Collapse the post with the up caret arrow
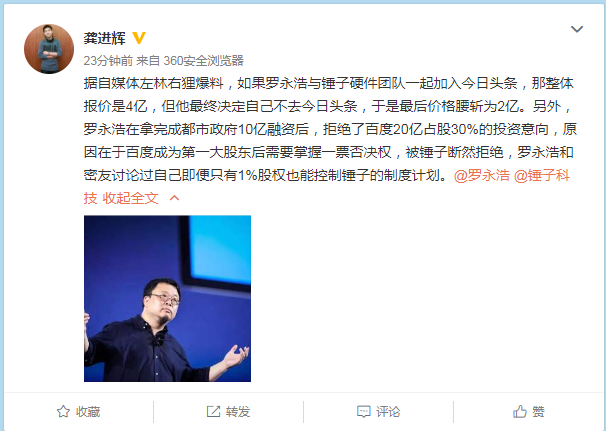This screenshot has height=431, width=606. 174,198
